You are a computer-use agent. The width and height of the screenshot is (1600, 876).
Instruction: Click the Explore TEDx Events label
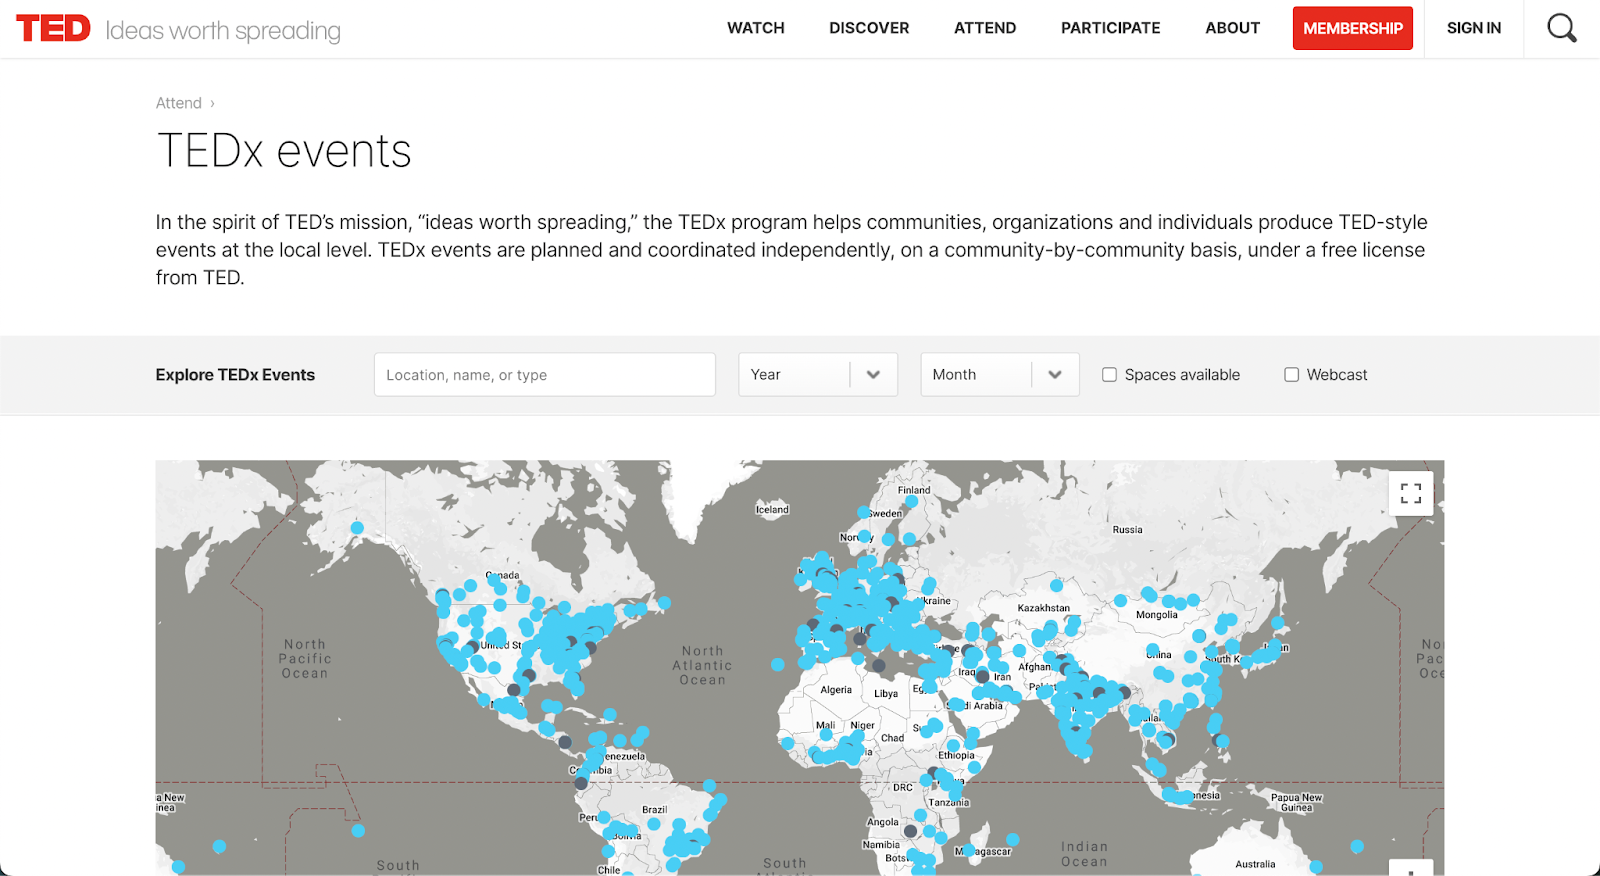(235, 375)
